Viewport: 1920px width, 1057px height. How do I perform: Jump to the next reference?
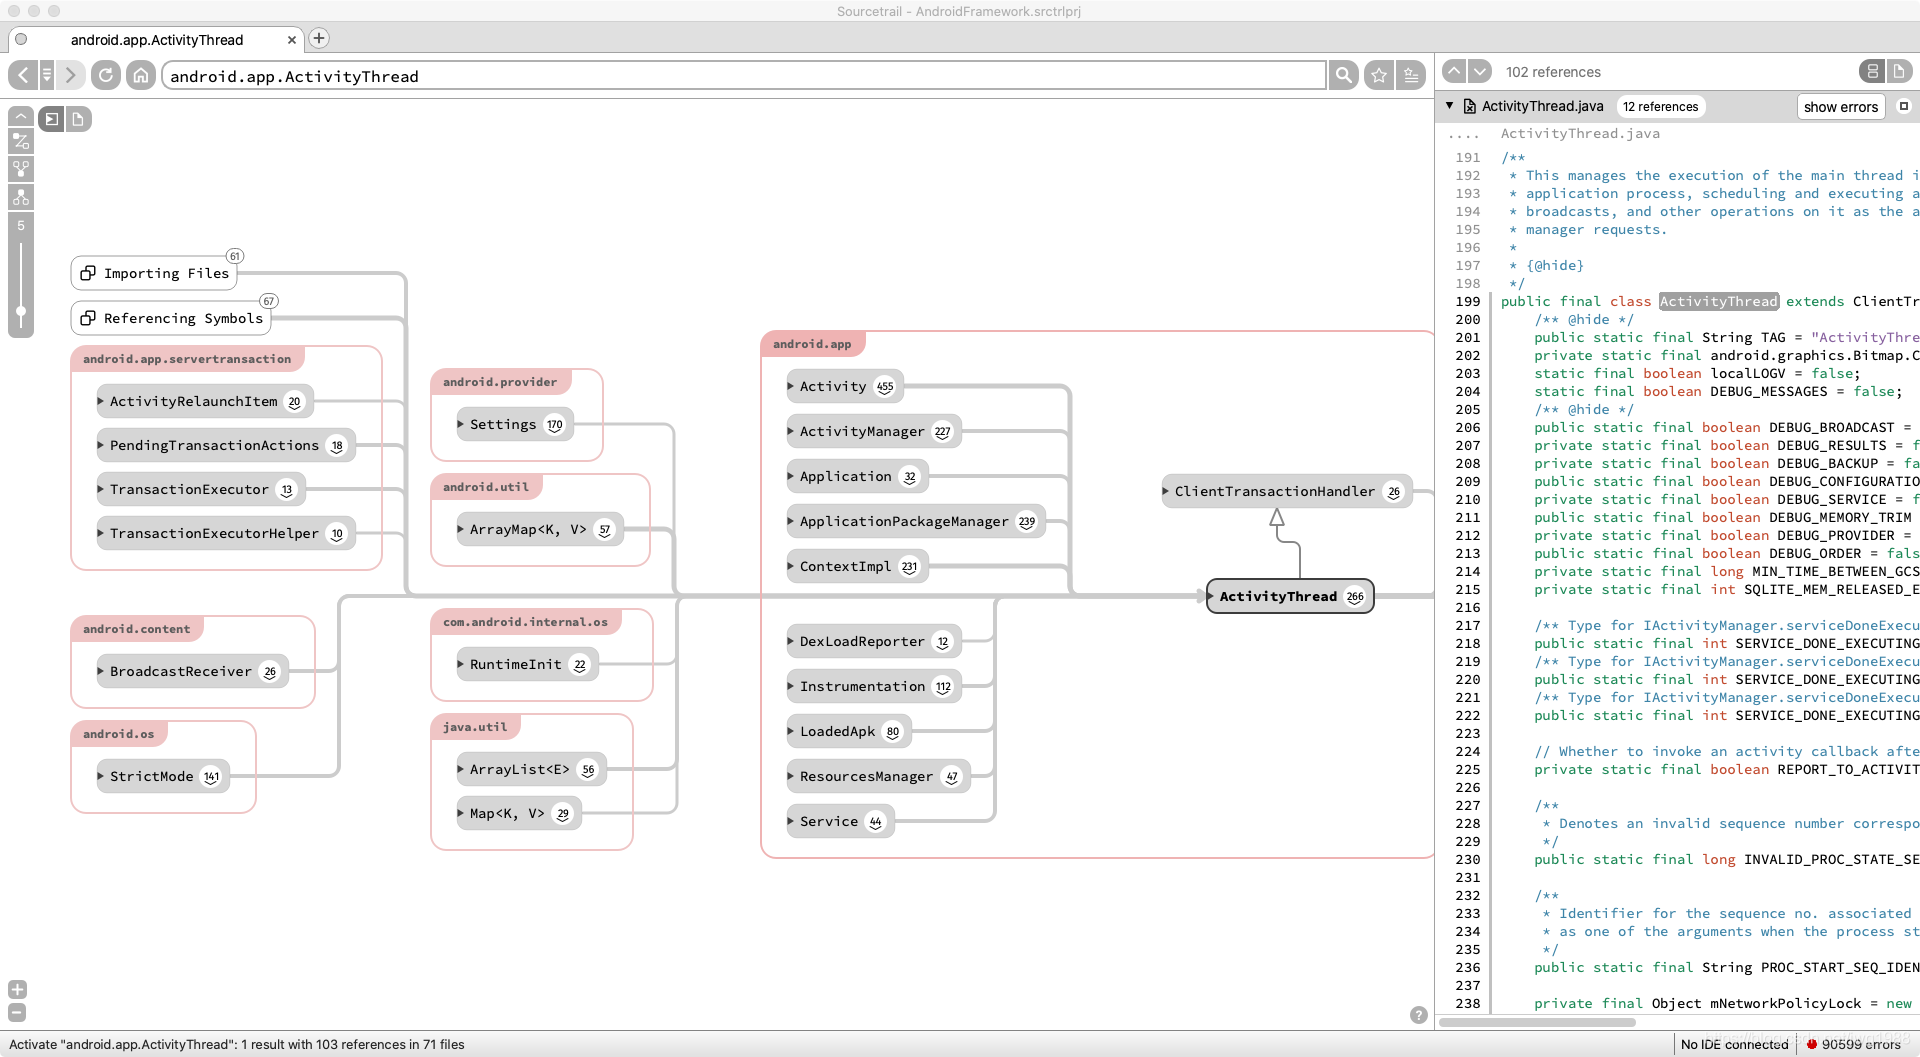point(1480,71)
